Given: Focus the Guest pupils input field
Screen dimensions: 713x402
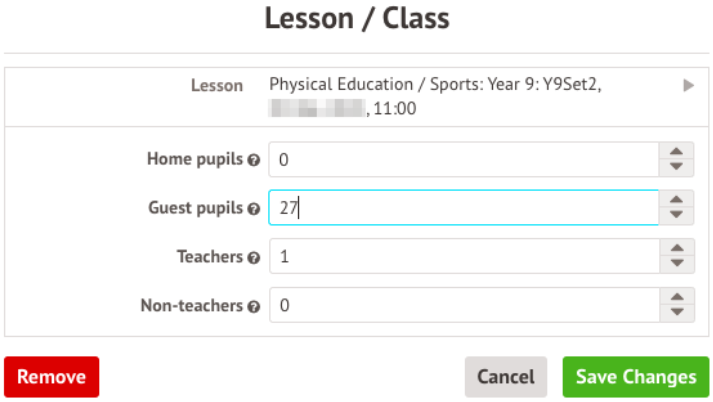Looking at the screenshot, I should tap(463, 208).
